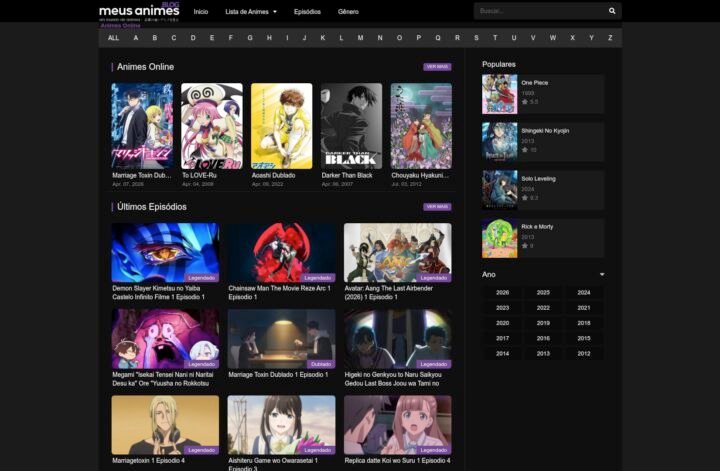Click the search magnifier icon
The height and width of the screenshot is (471, 720).
pos(612,11)
